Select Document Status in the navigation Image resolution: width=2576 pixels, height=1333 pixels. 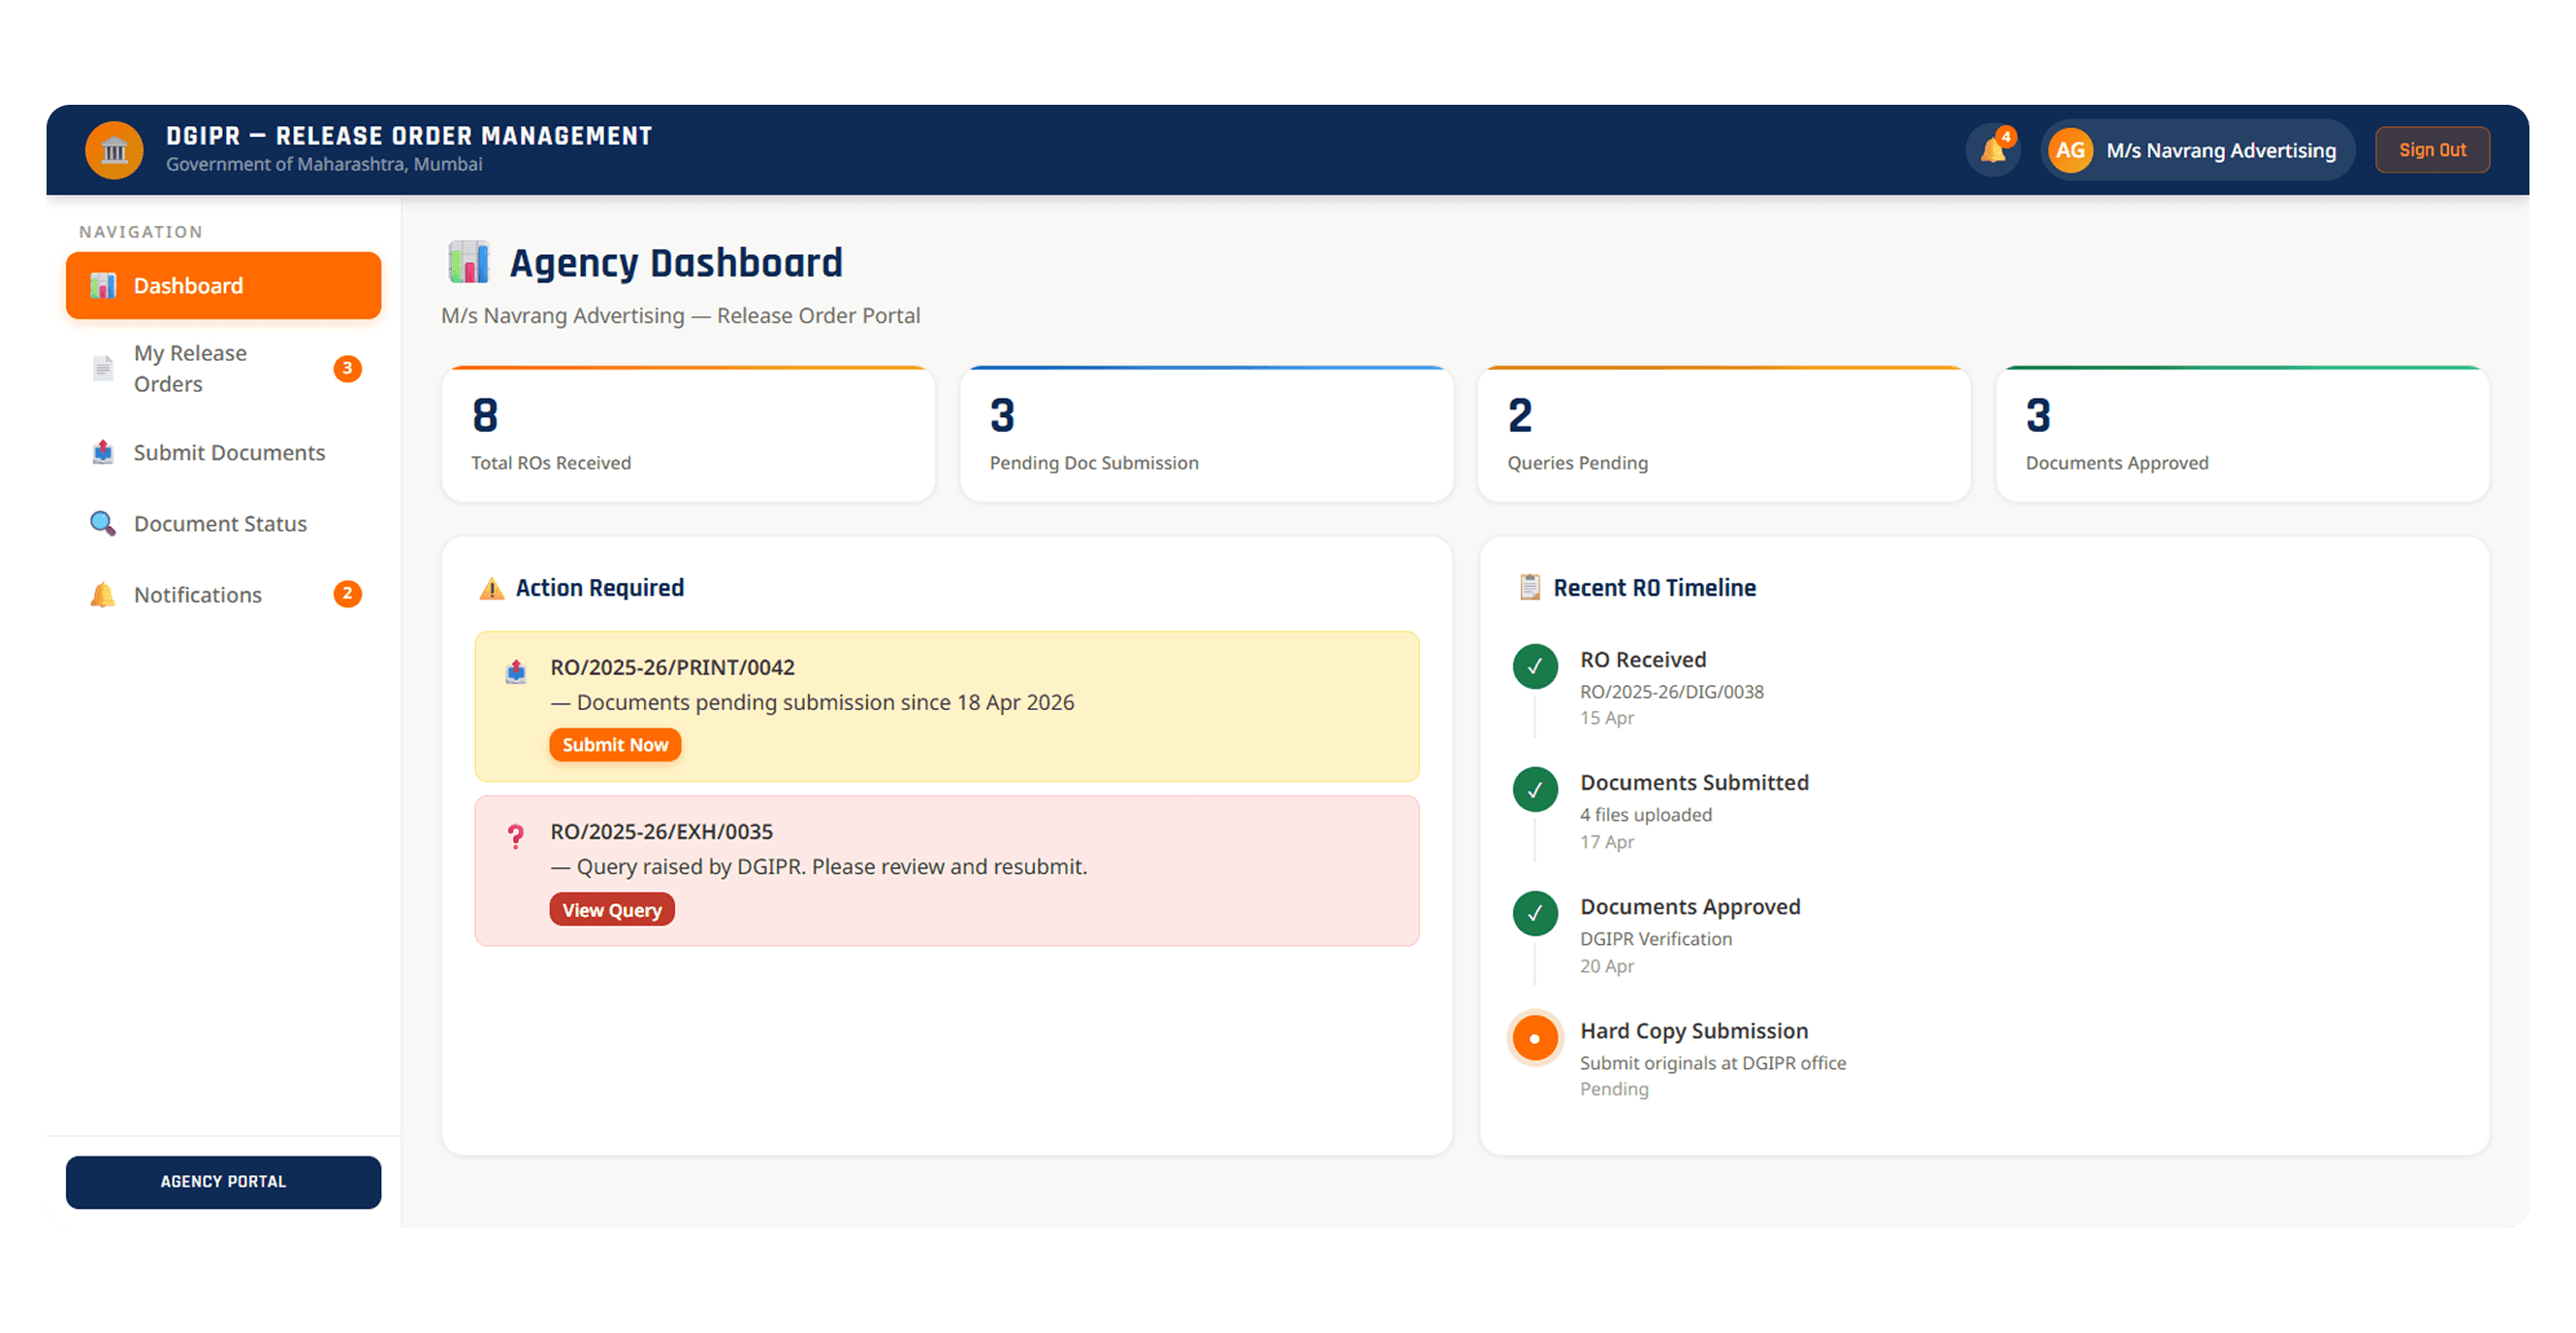click(223, 523)
